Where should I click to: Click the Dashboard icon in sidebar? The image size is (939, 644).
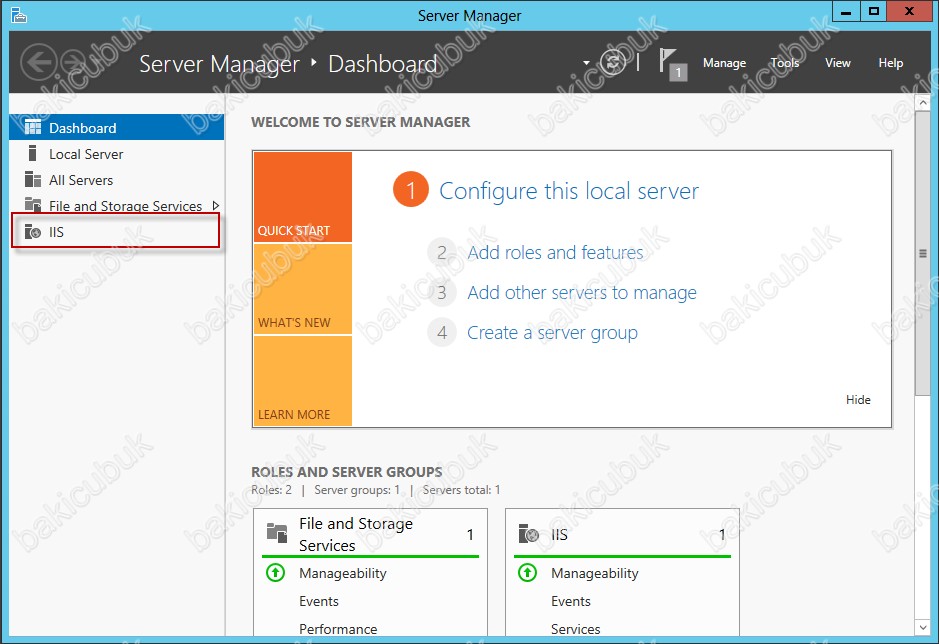coord(33,127)
